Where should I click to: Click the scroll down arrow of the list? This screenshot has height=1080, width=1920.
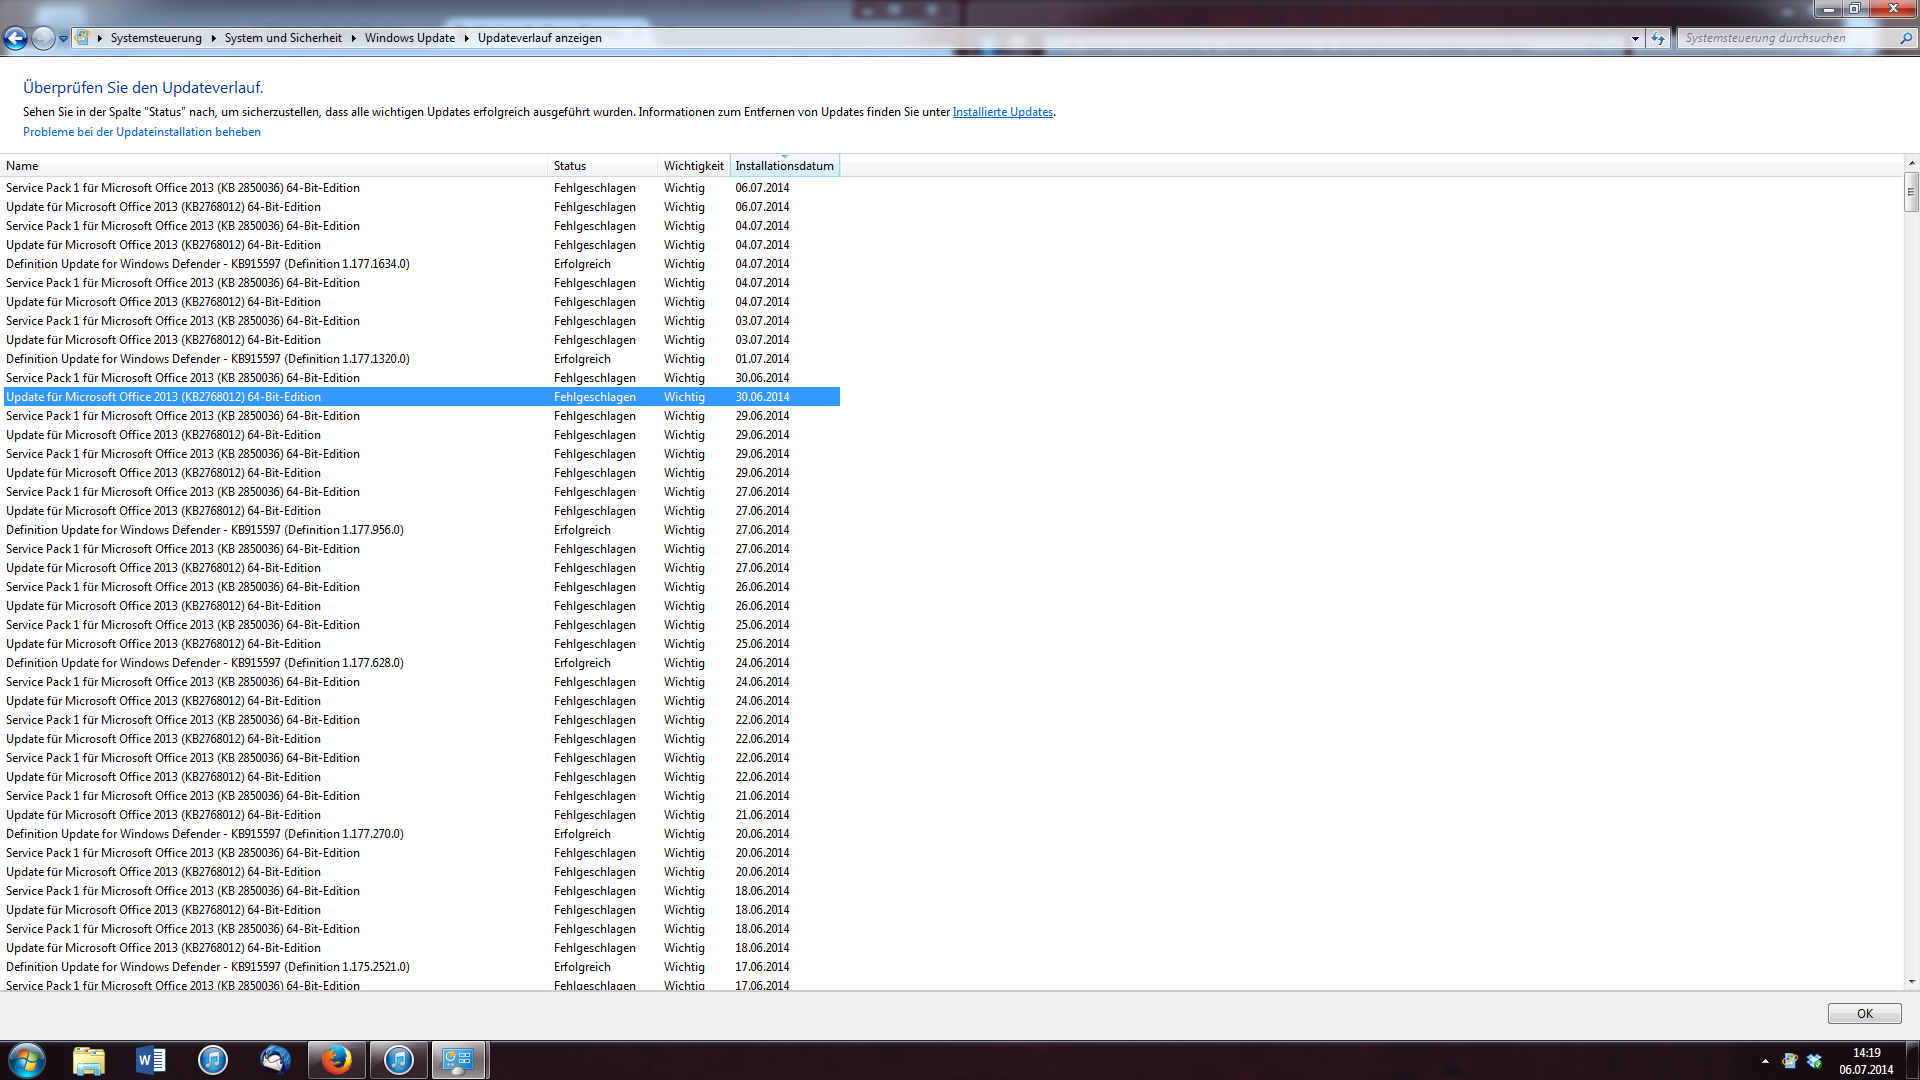pos(1911,982)
